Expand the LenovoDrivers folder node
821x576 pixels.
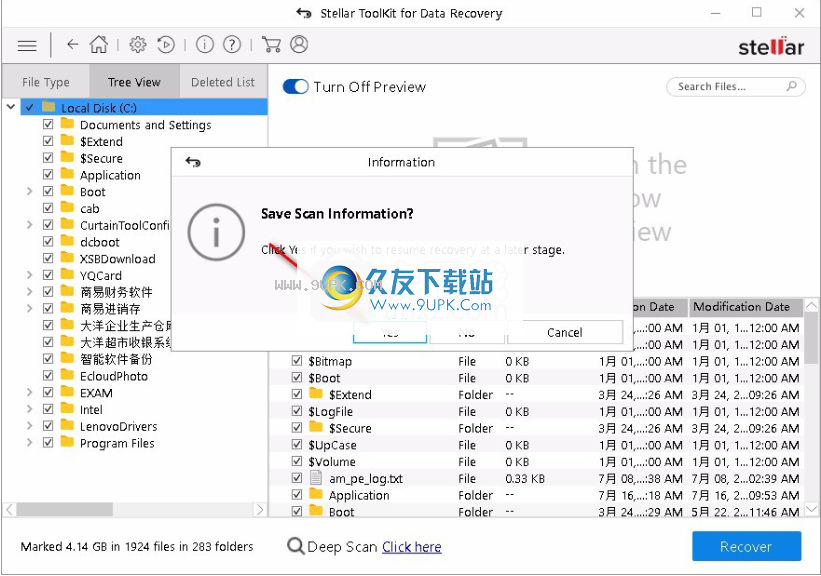tap(29, 426)
